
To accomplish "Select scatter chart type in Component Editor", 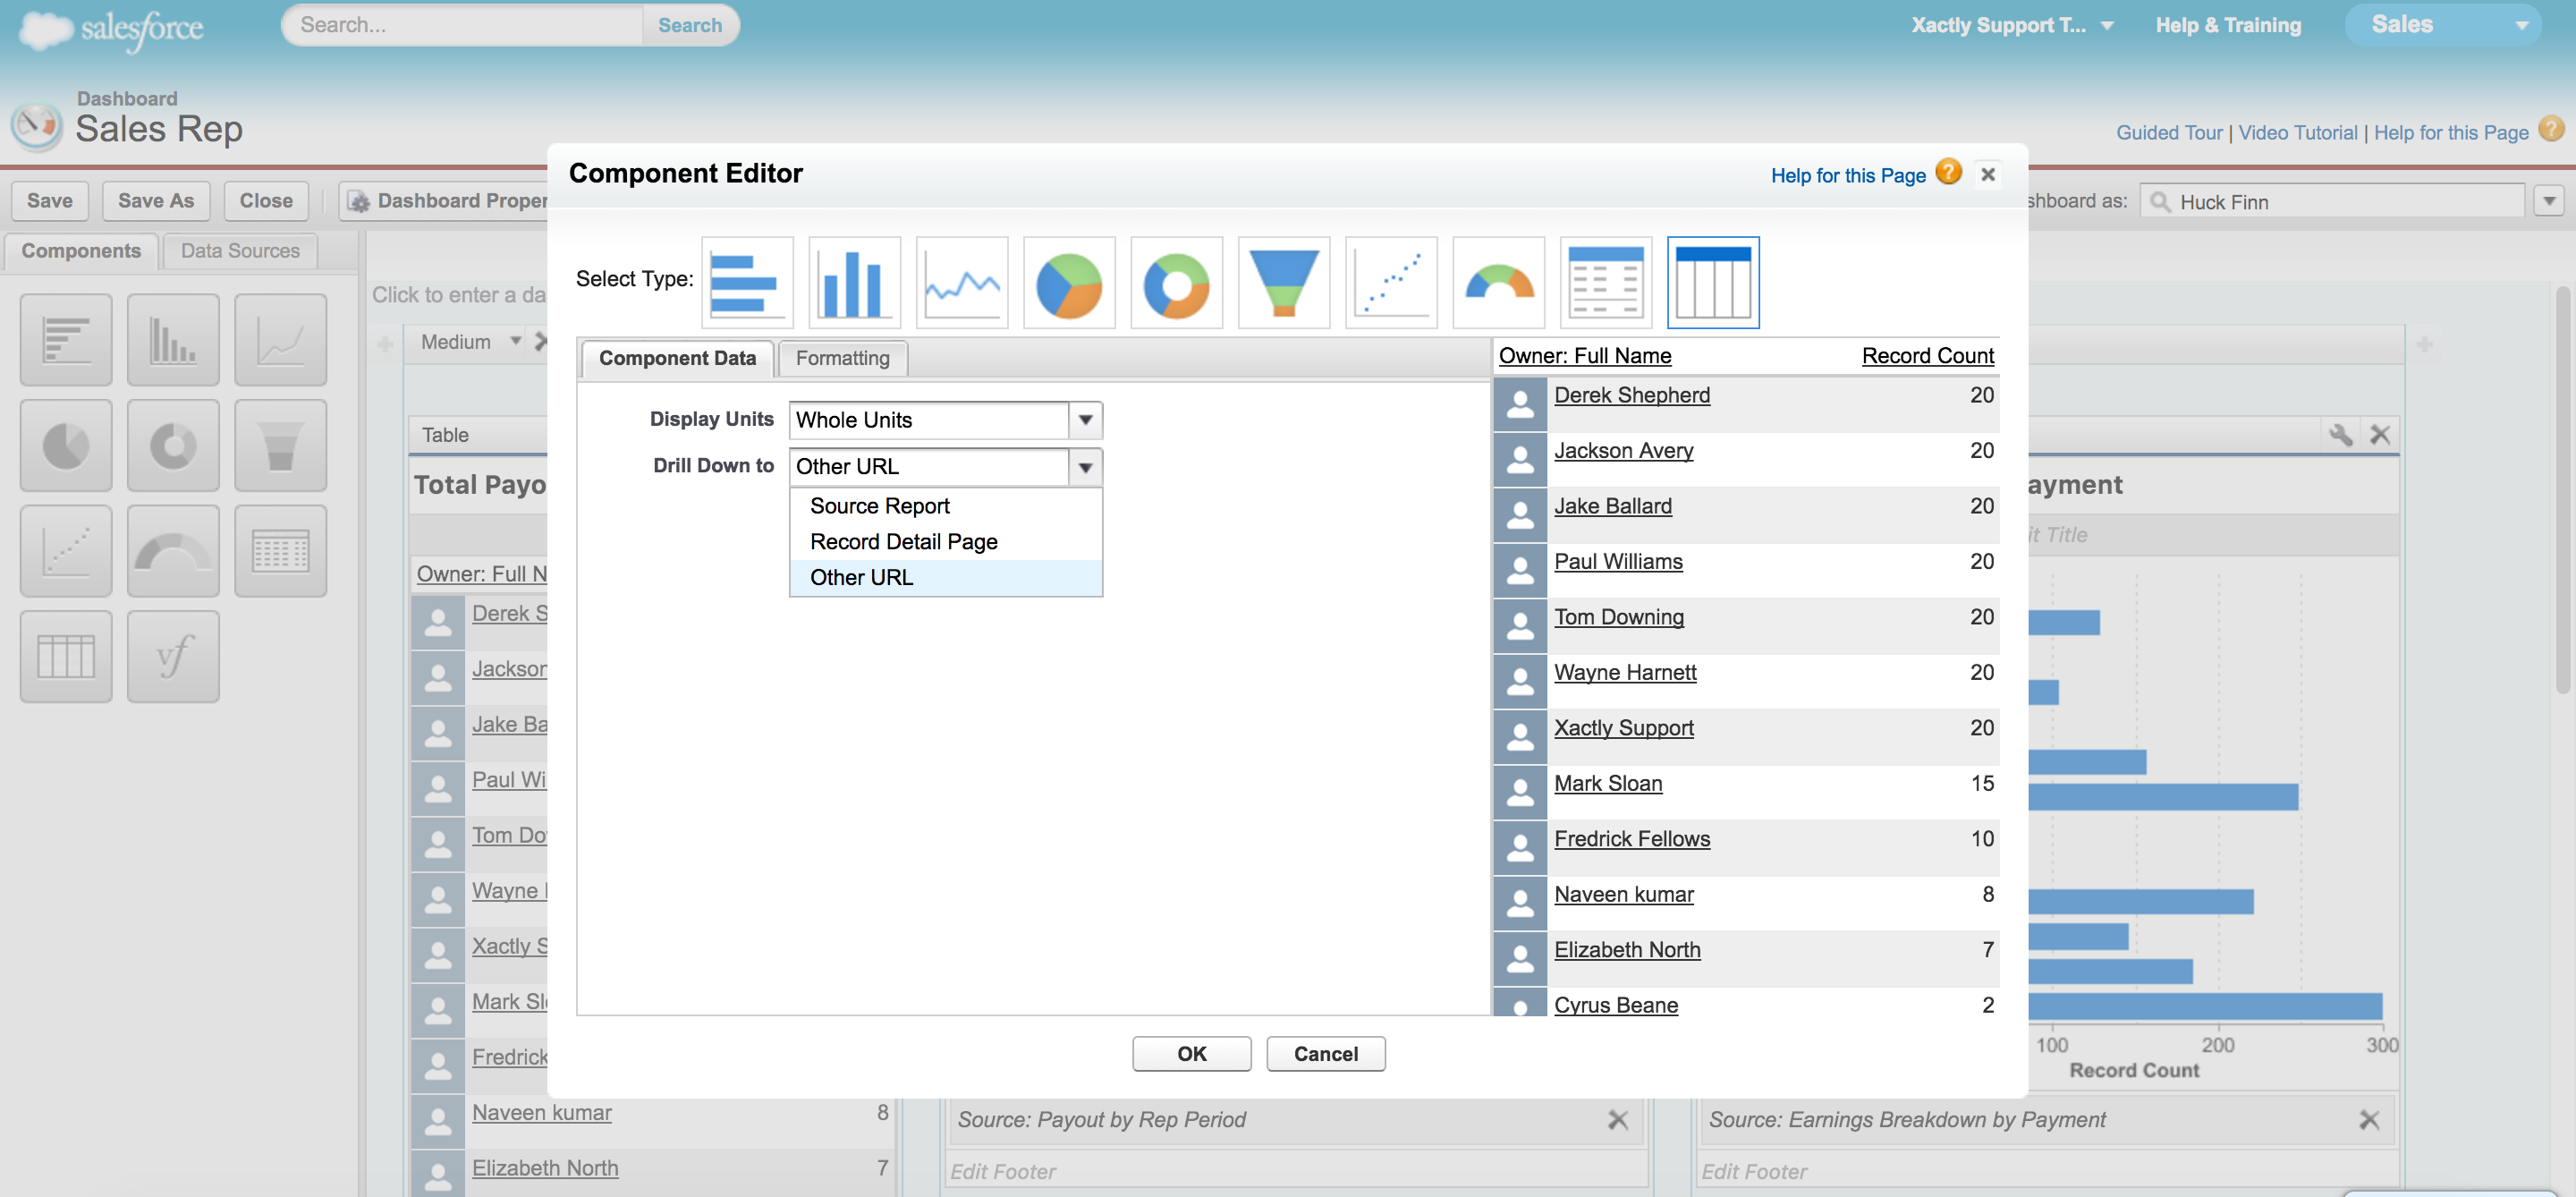I will pyautogui.click(x=1391, y=283).
